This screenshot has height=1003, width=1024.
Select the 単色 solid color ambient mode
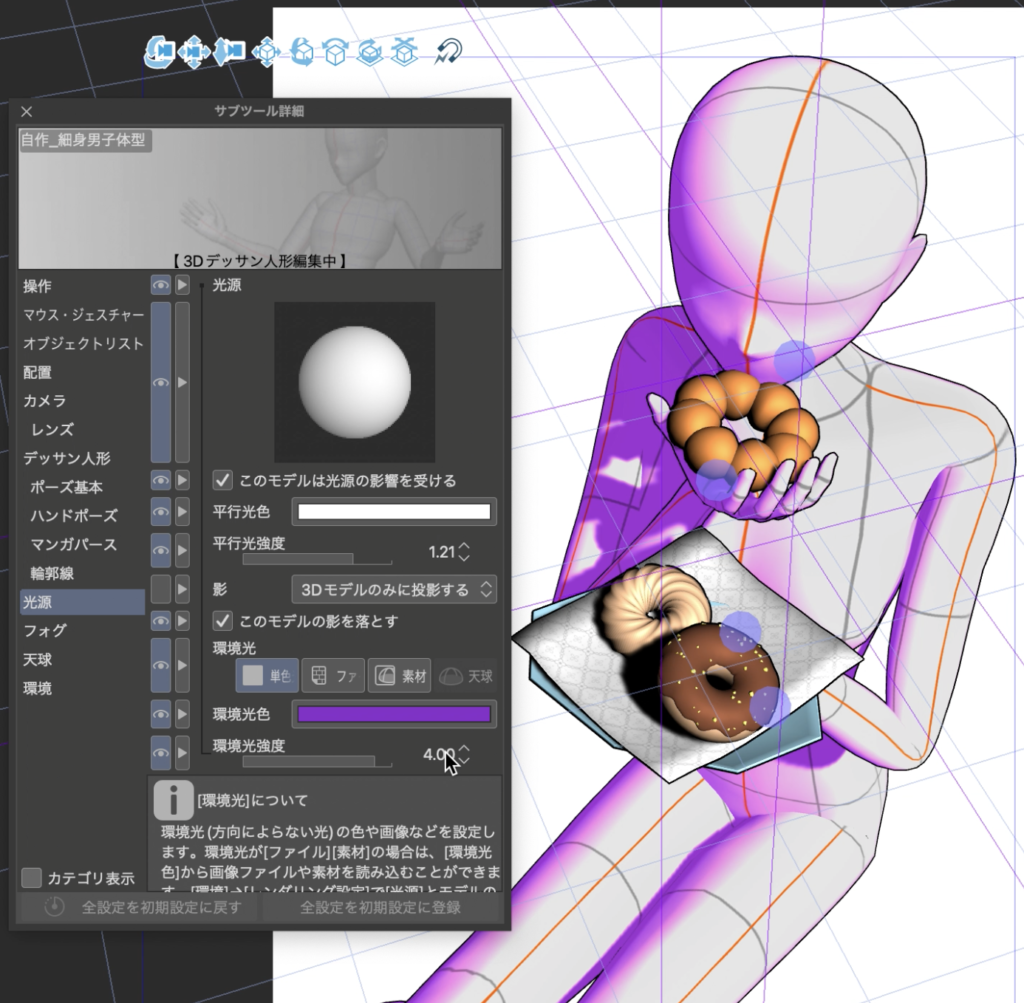click(267, 676)
